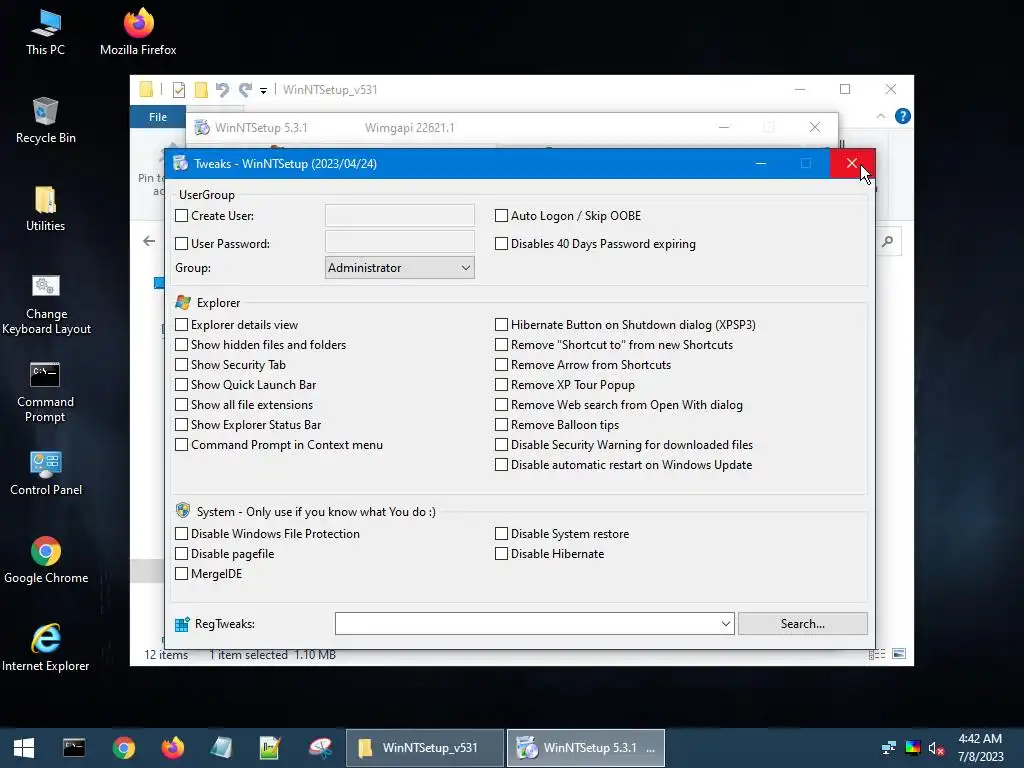Collapse the Explorer ribbon chevron
This screenshot has height=768, width=1024.
pyautogui.click(x=880, y=116)
